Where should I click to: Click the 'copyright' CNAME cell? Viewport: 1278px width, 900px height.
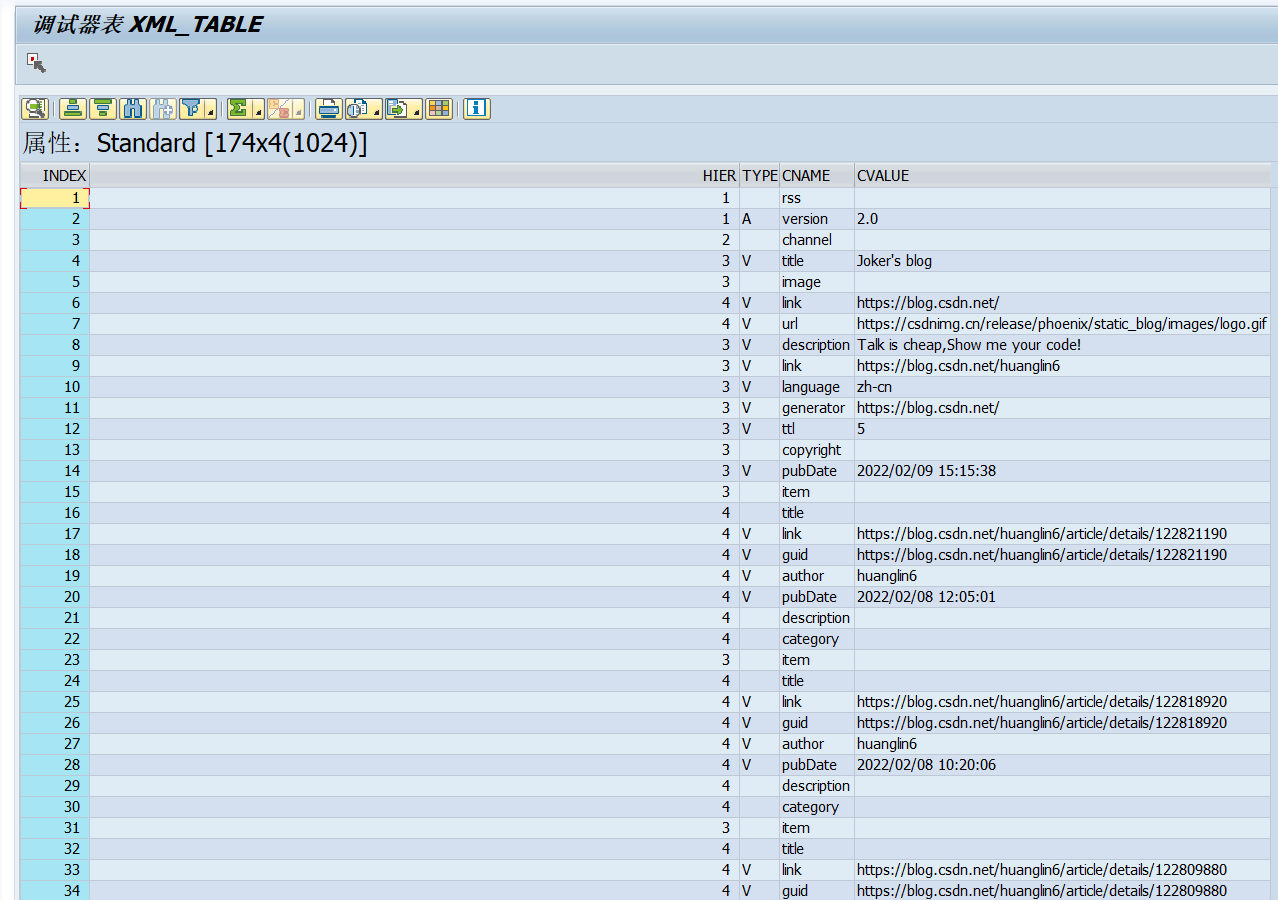[817, 450]
